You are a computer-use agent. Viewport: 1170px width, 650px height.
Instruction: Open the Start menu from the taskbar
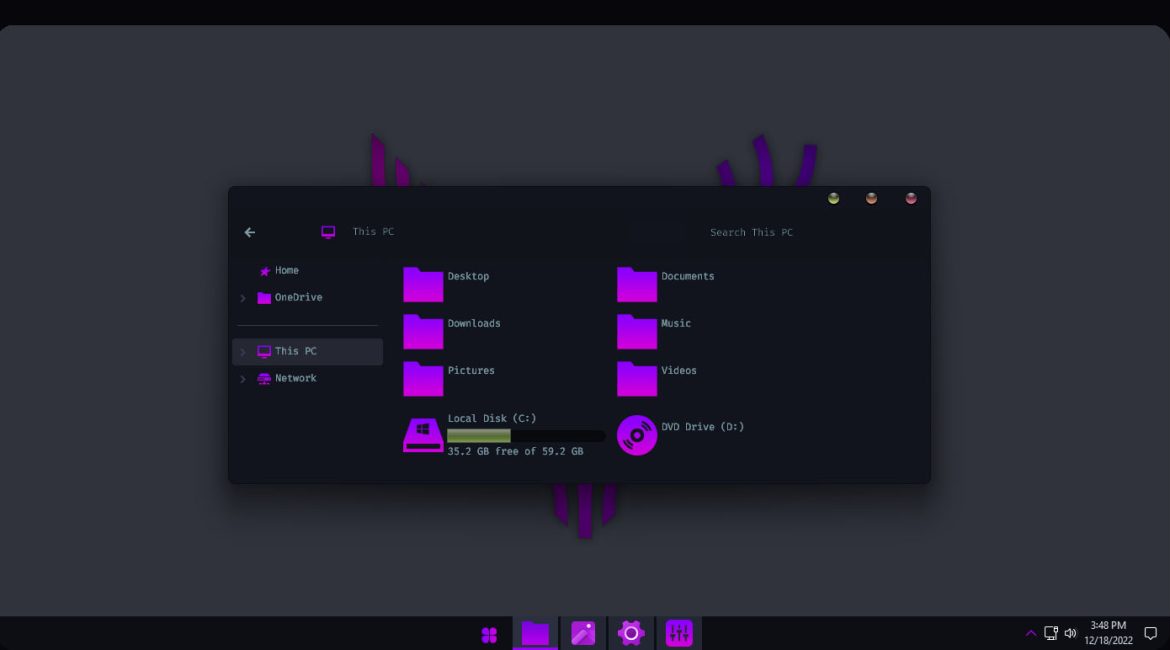pyautogui.click(x=489, y=634)
